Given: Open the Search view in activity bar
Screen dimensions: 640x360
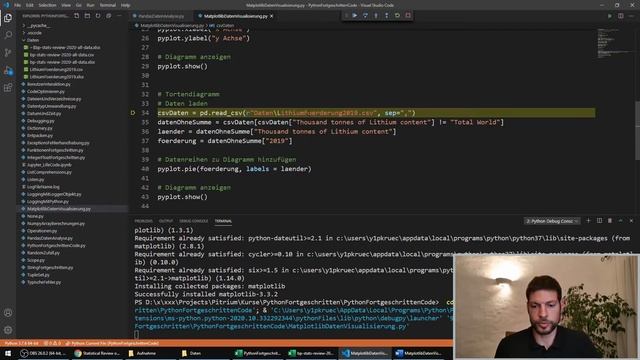Looking at the screenshot, I should (x=8, y=35).
